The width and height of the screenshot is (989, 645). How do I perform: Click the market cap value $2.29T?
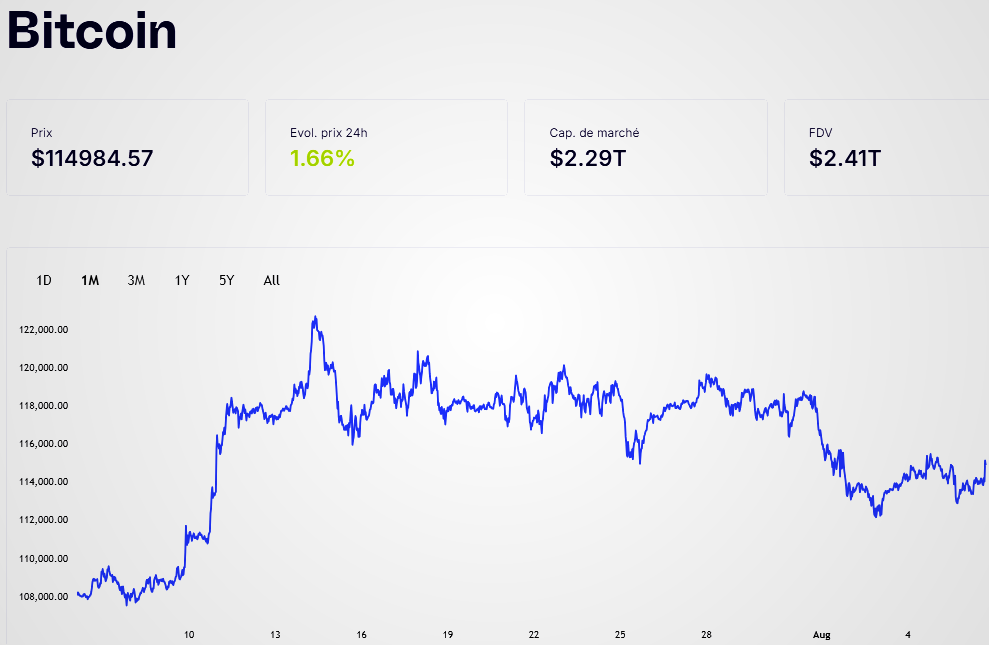[x=588, y=158]
